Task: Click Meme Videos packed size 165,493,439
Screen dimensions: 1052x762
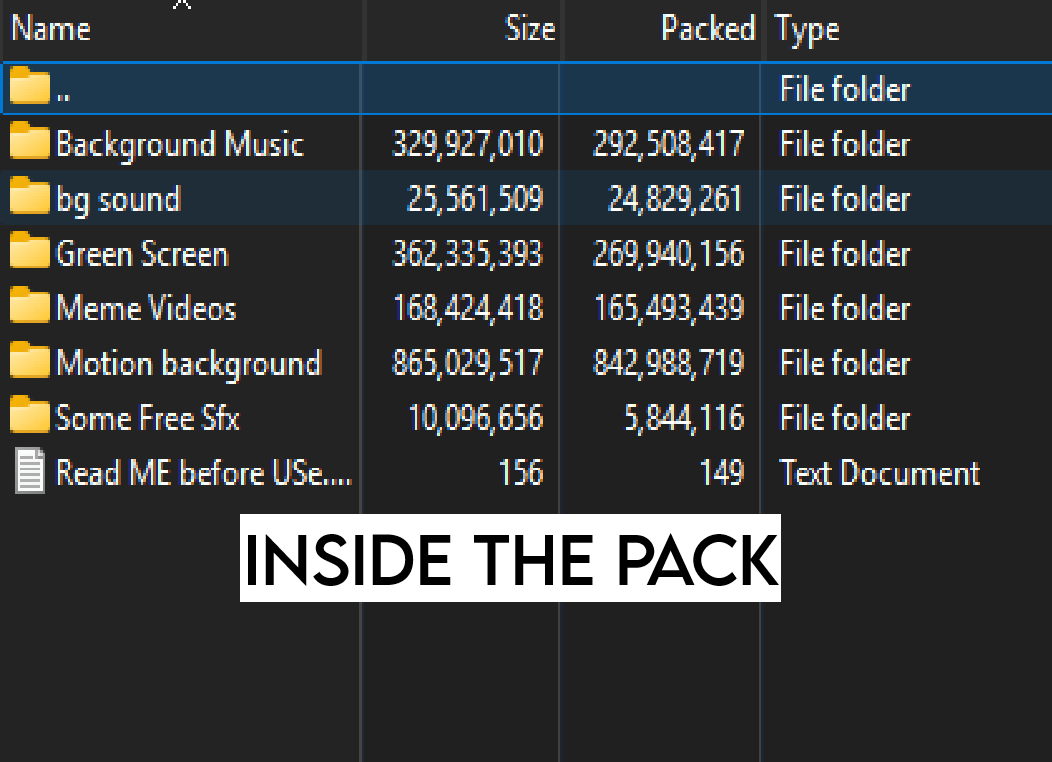Action: tap(668, 308)
